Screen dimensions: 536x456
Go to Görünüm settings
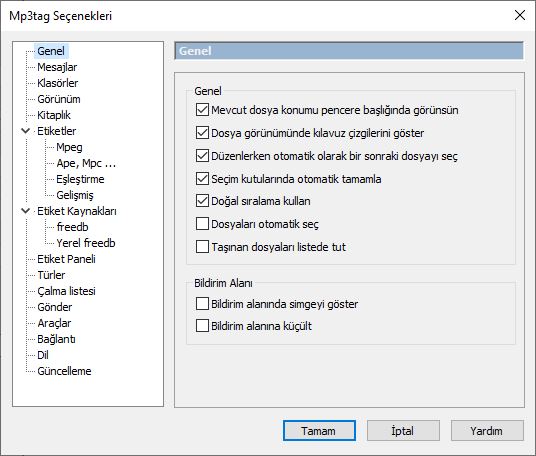[59, 99]
